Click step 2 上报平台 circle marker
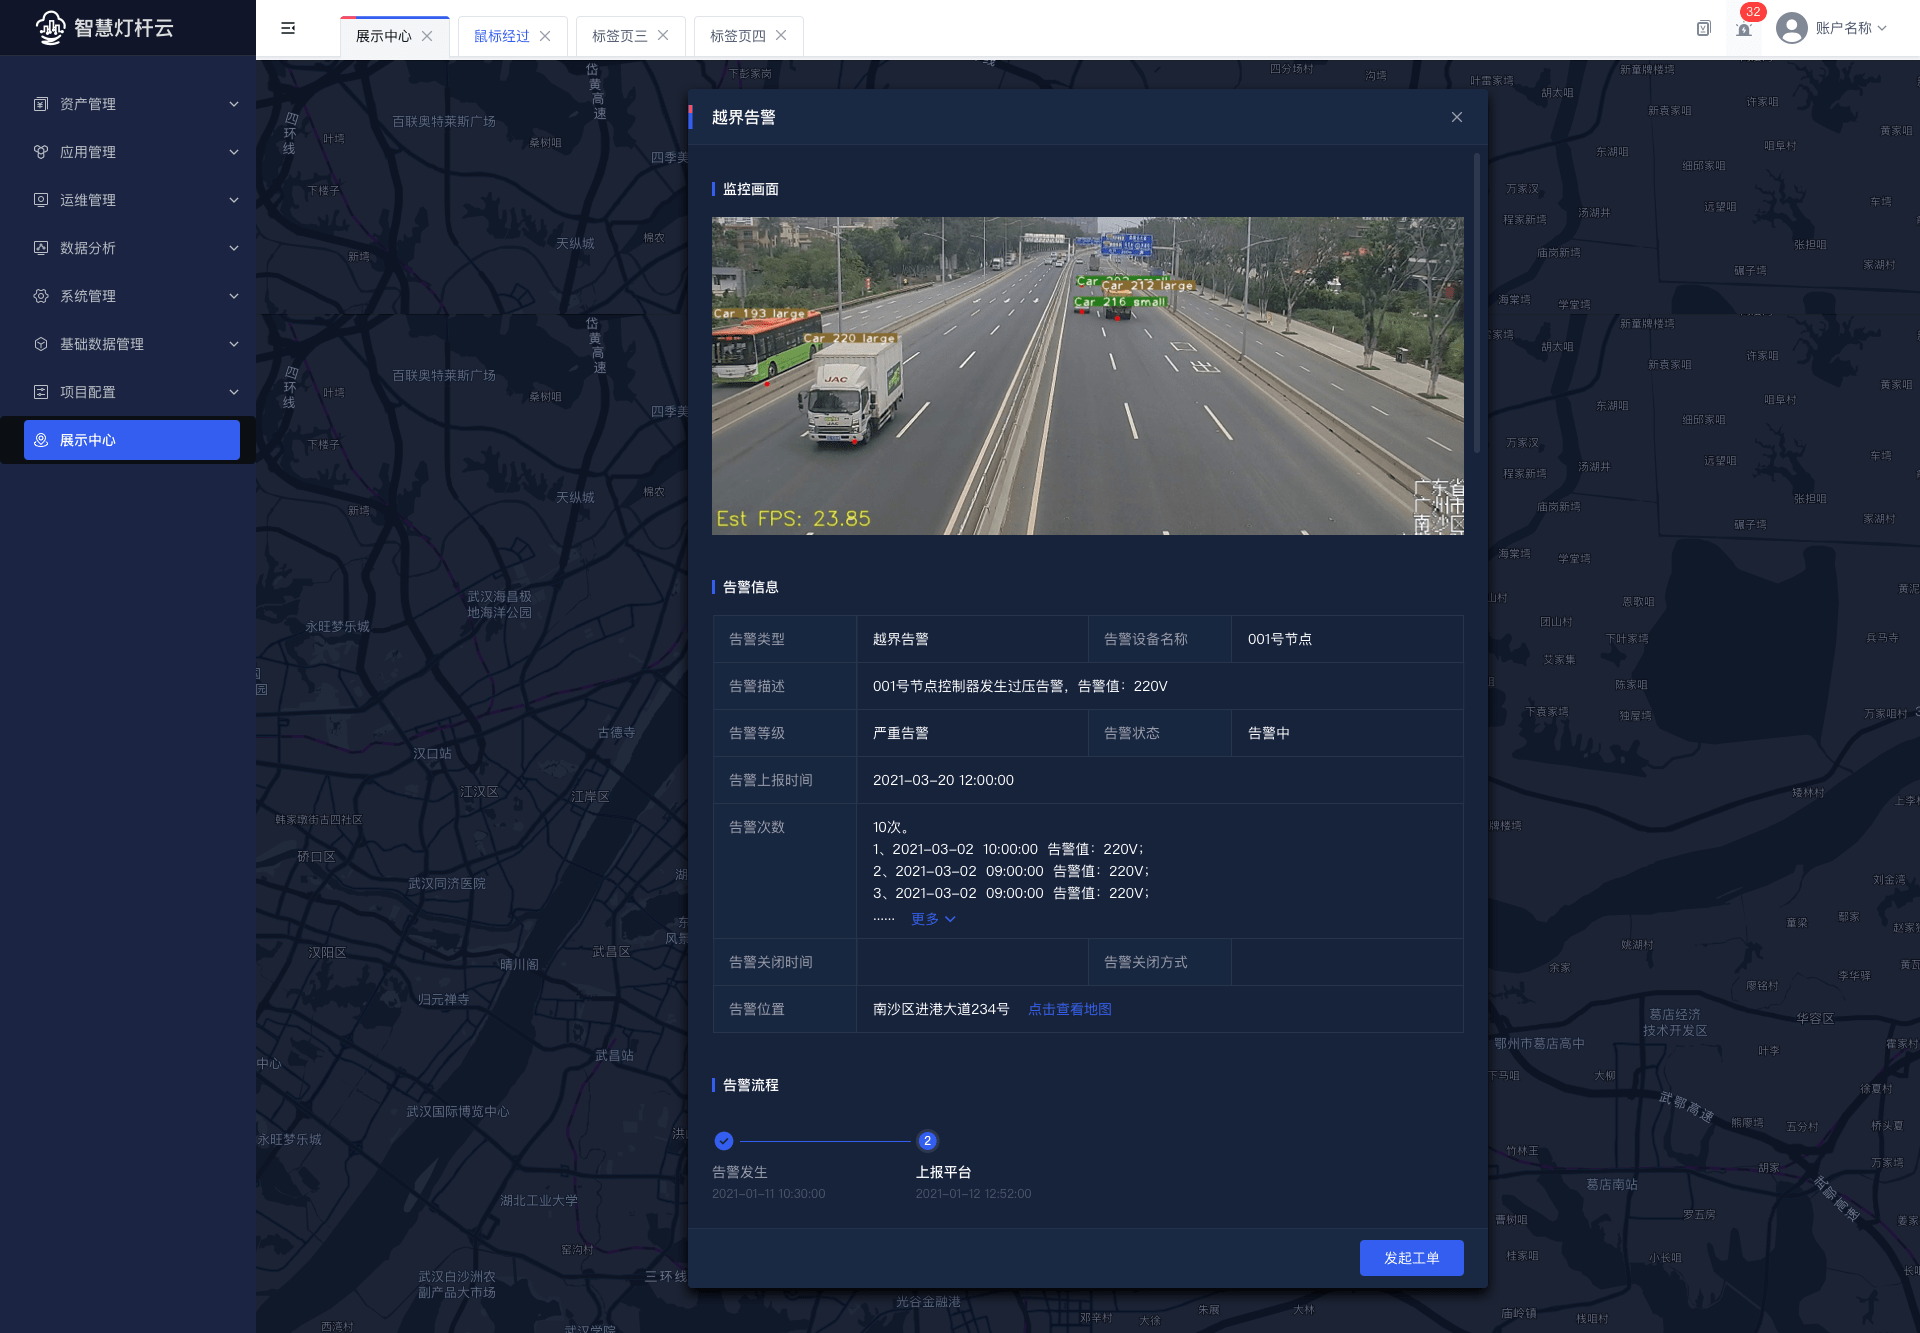 927,1141
